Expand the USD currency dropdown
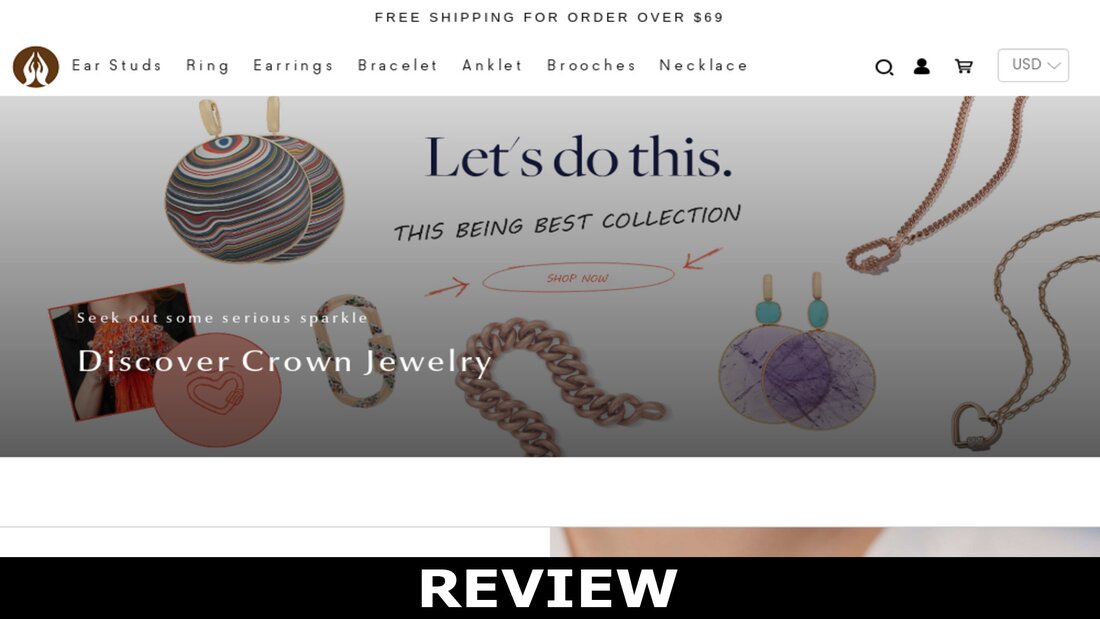Image resolution: width=1100 pixels, height=619 pixels. tap(1033, 65)
